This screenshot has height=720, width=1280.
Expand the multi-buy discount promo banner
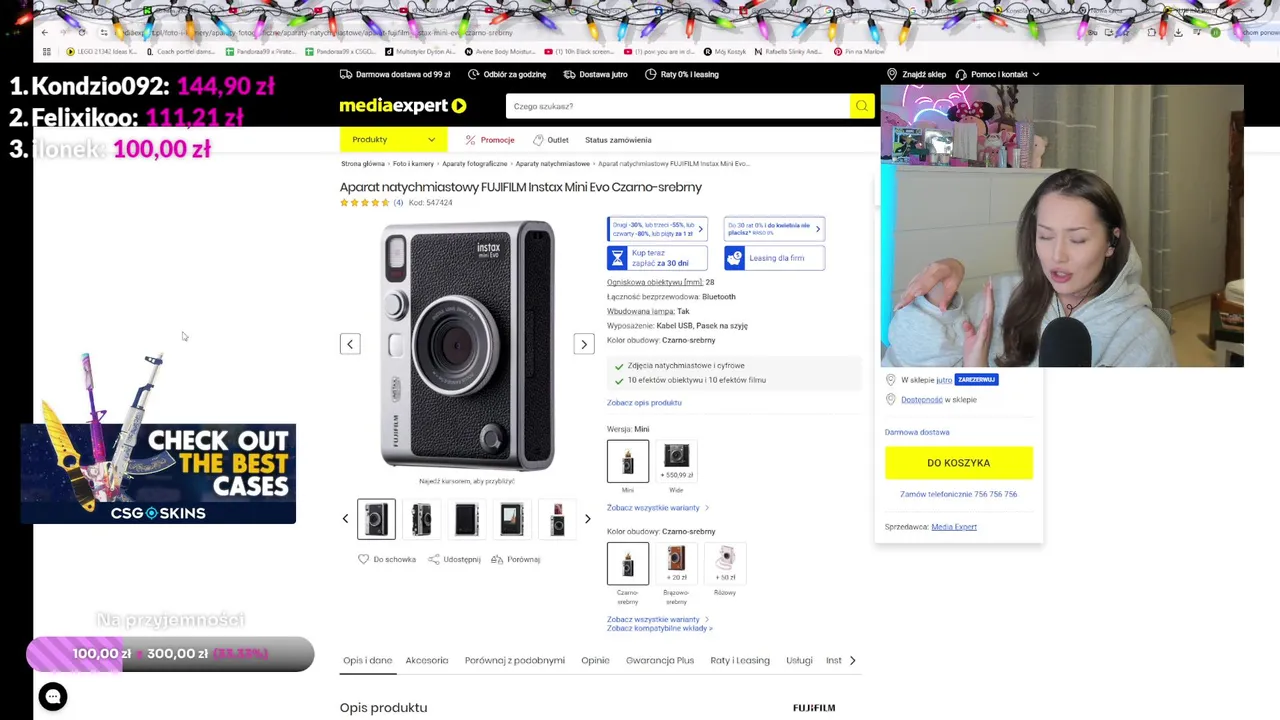coord(657,229)
